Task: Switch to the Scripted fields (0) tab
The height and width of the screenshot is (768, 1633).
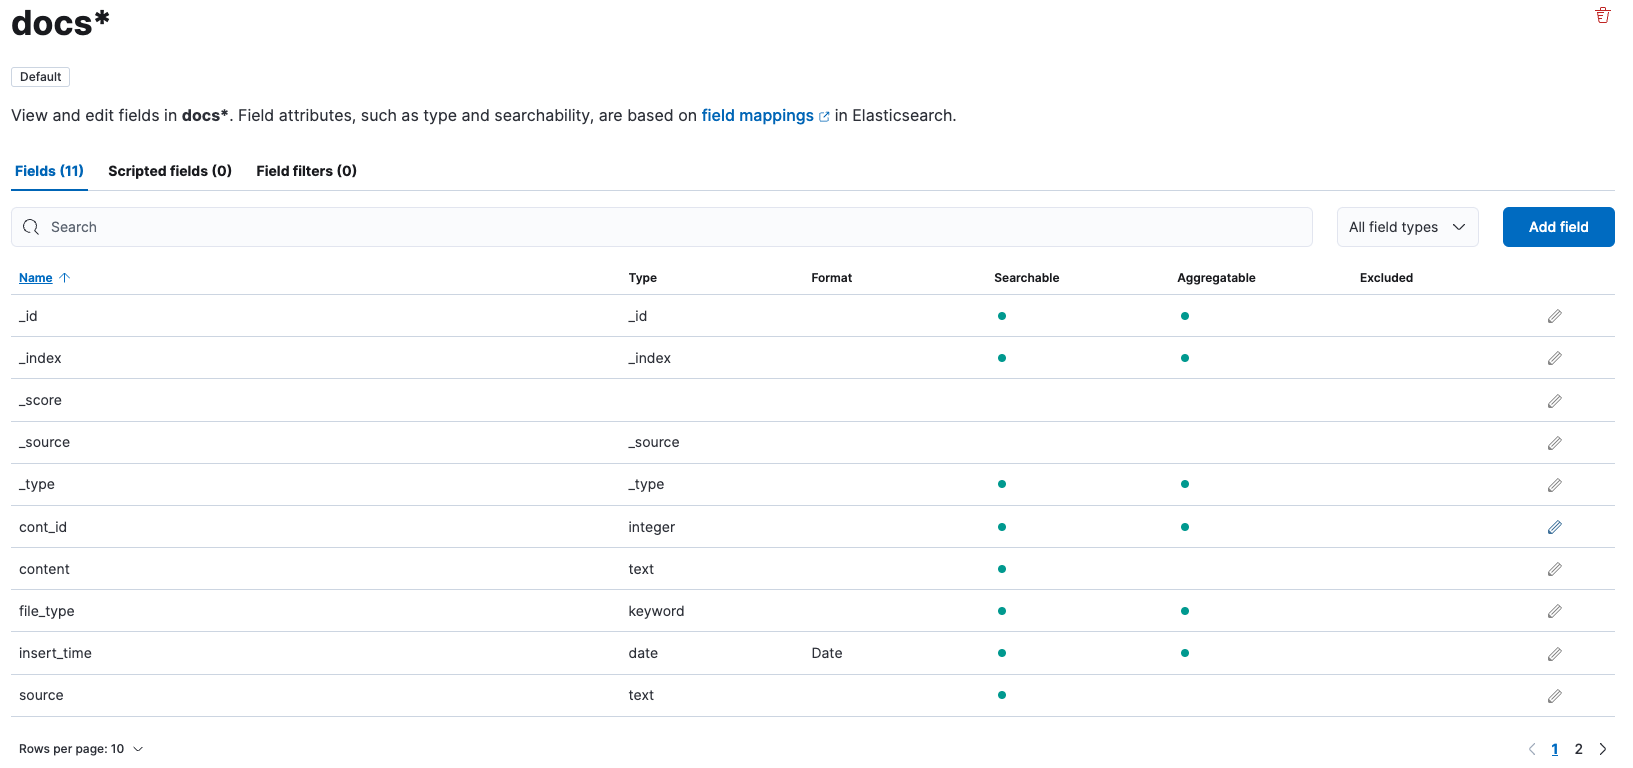Action: point(170,171)
